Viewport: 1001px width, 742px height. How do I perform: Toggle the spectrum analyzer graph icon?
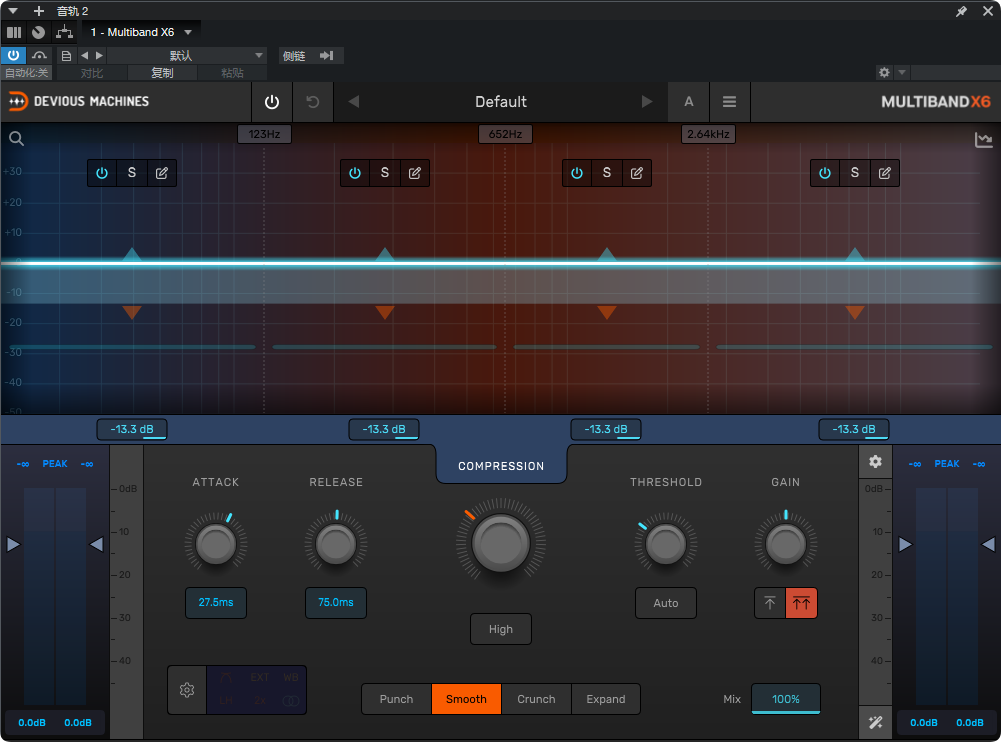click(984, 140)
